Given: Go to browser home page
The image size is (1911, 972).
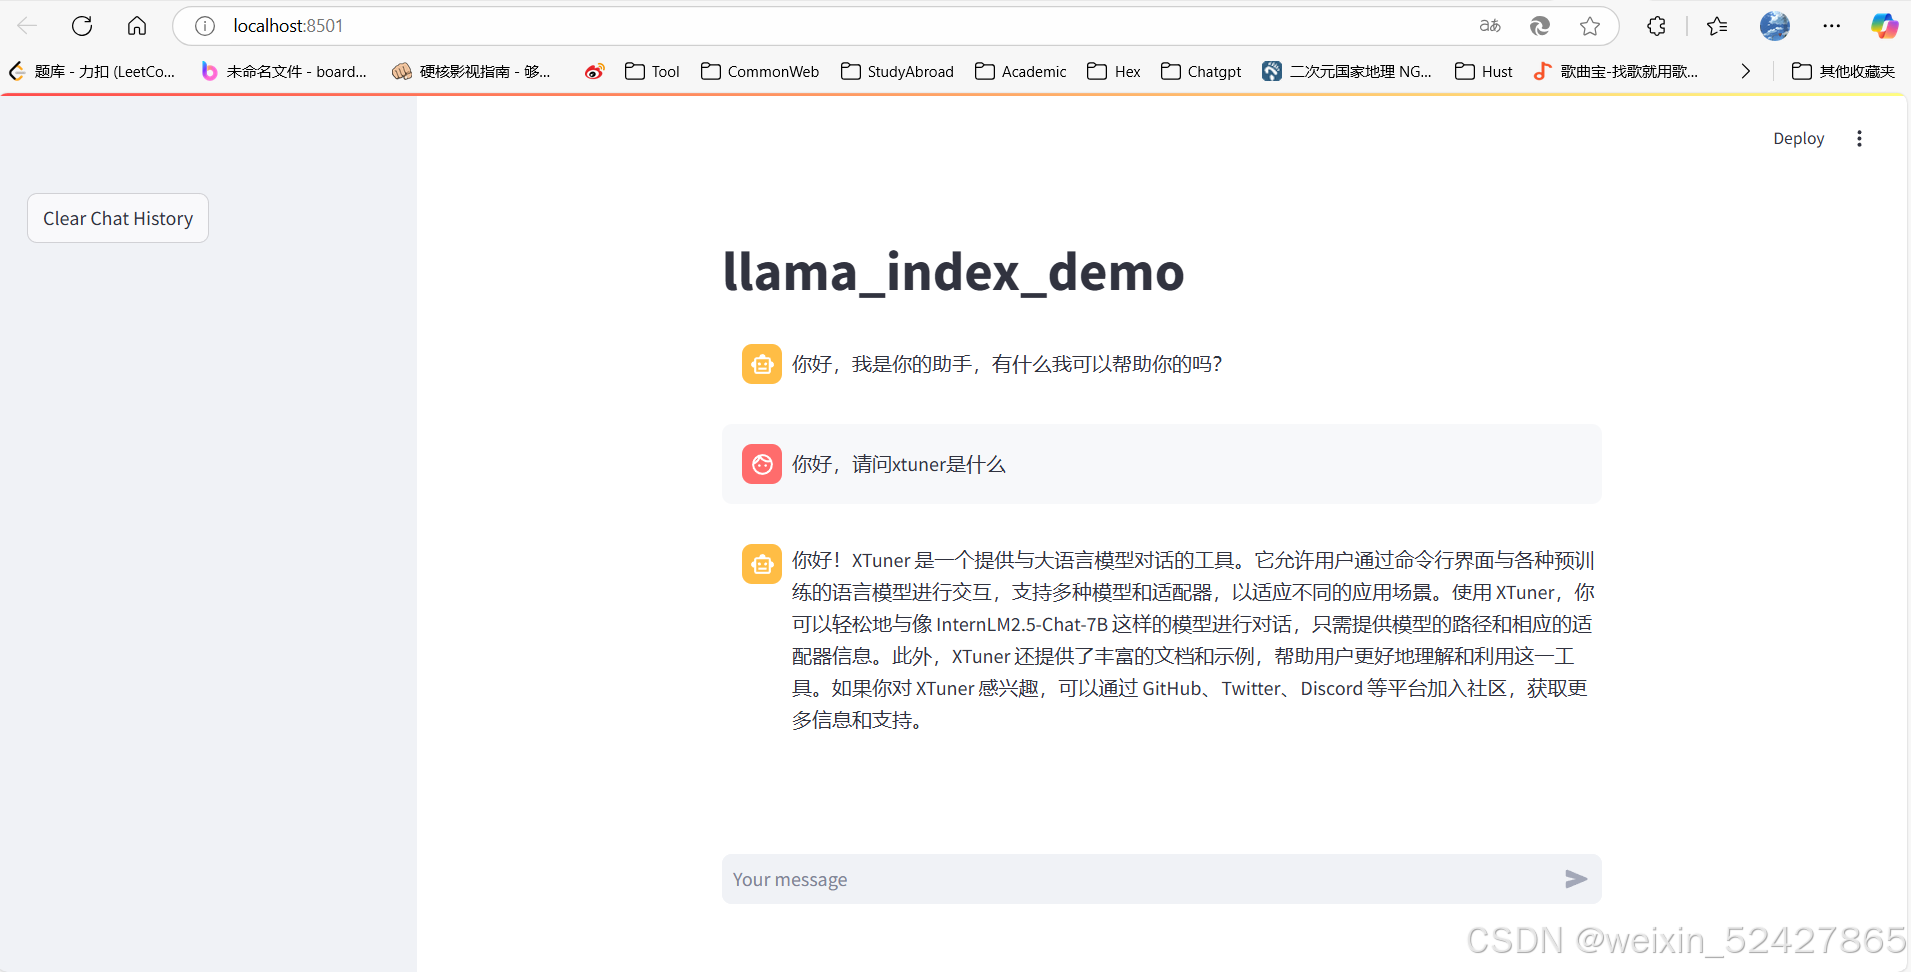Looking at the screenshot, I should 137,26.
